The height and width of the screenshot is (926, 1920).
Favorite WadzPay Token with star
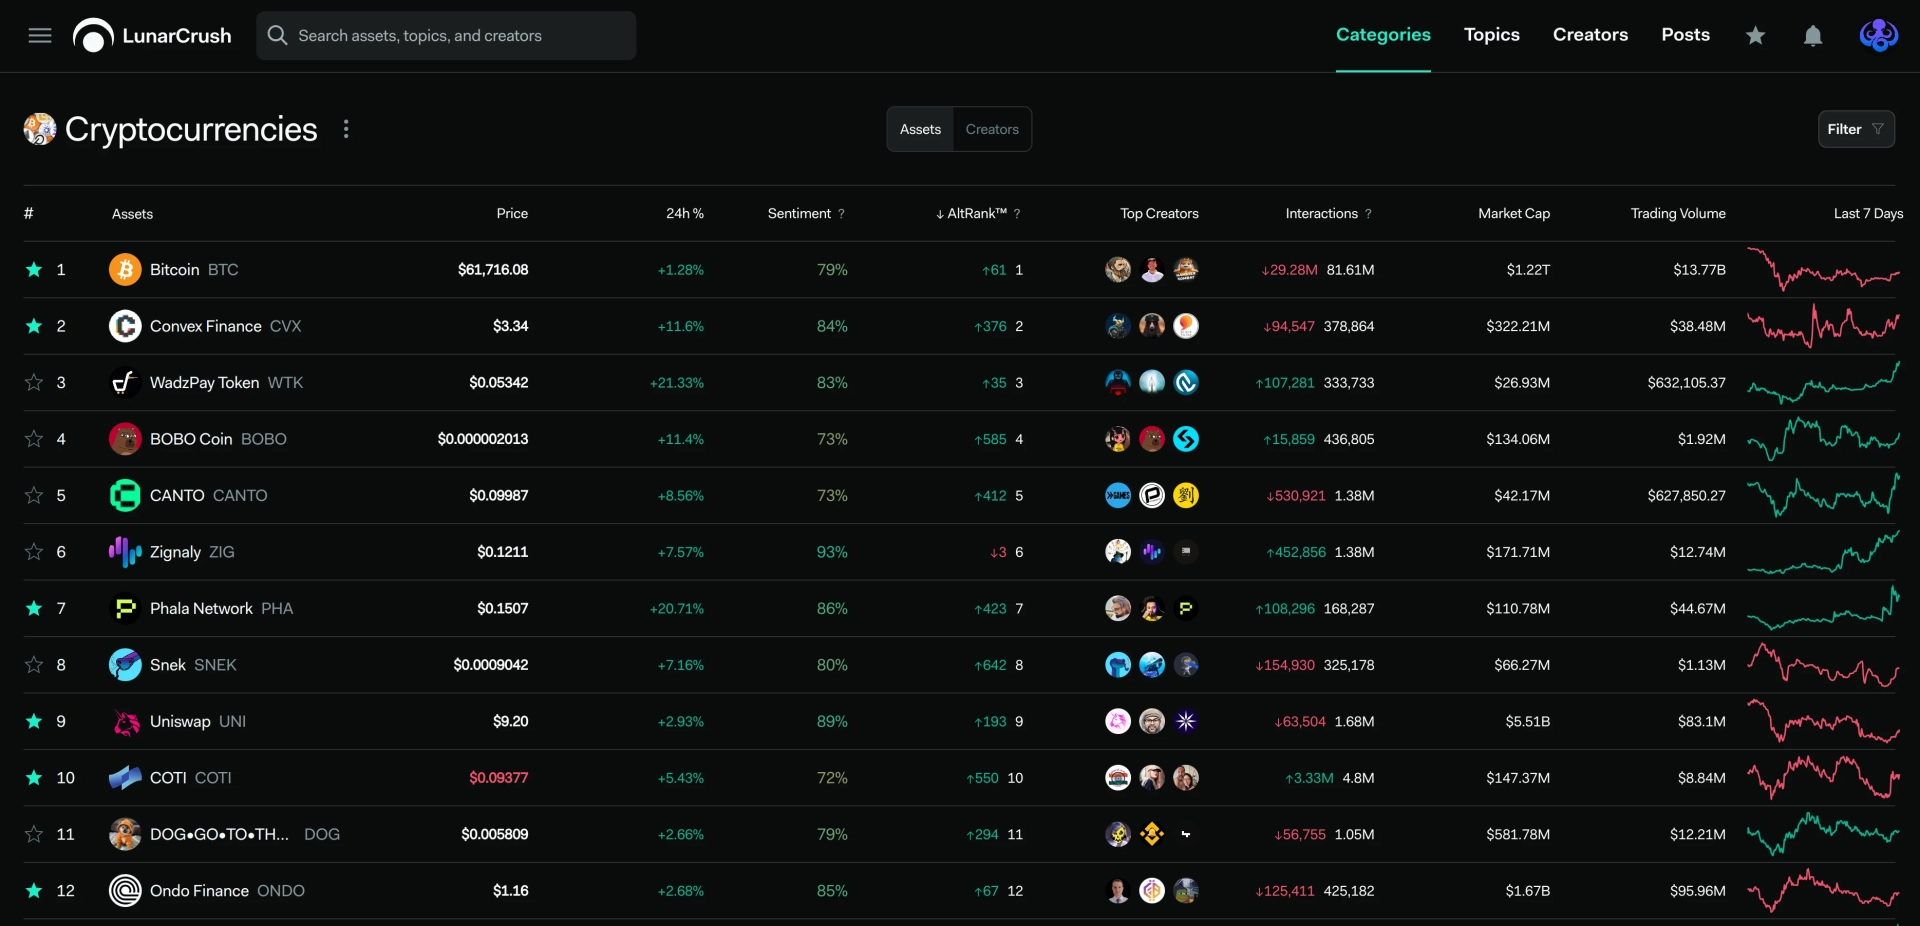pos(34,383)
